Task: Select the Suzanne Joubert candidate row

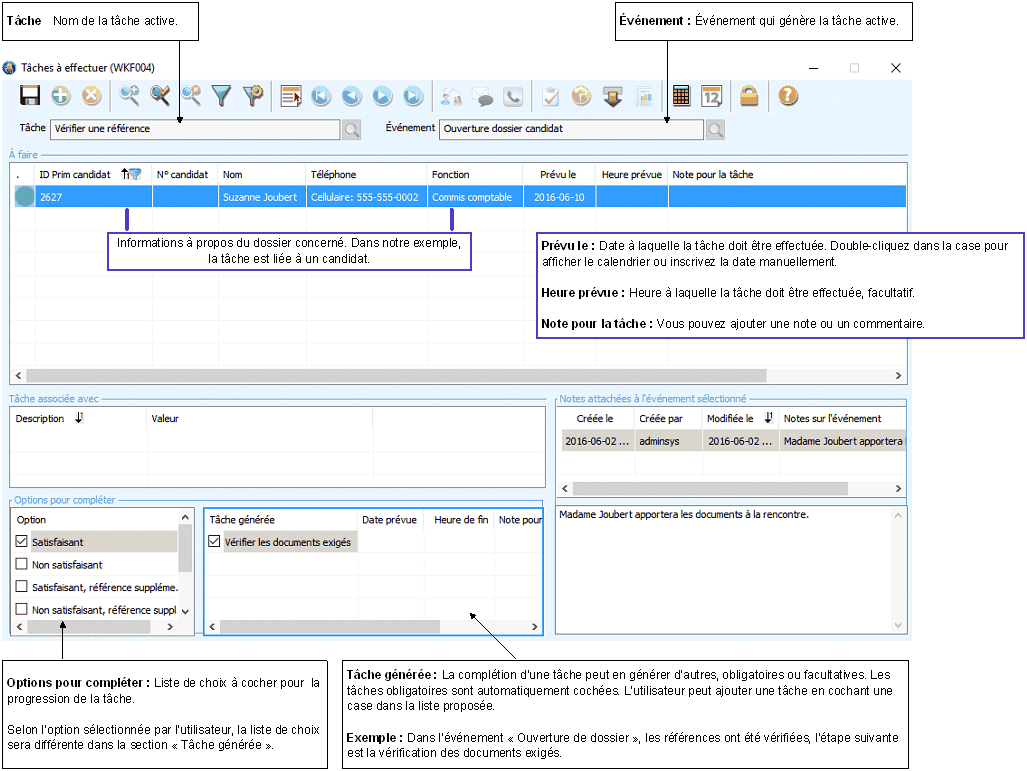Action: 259,197
